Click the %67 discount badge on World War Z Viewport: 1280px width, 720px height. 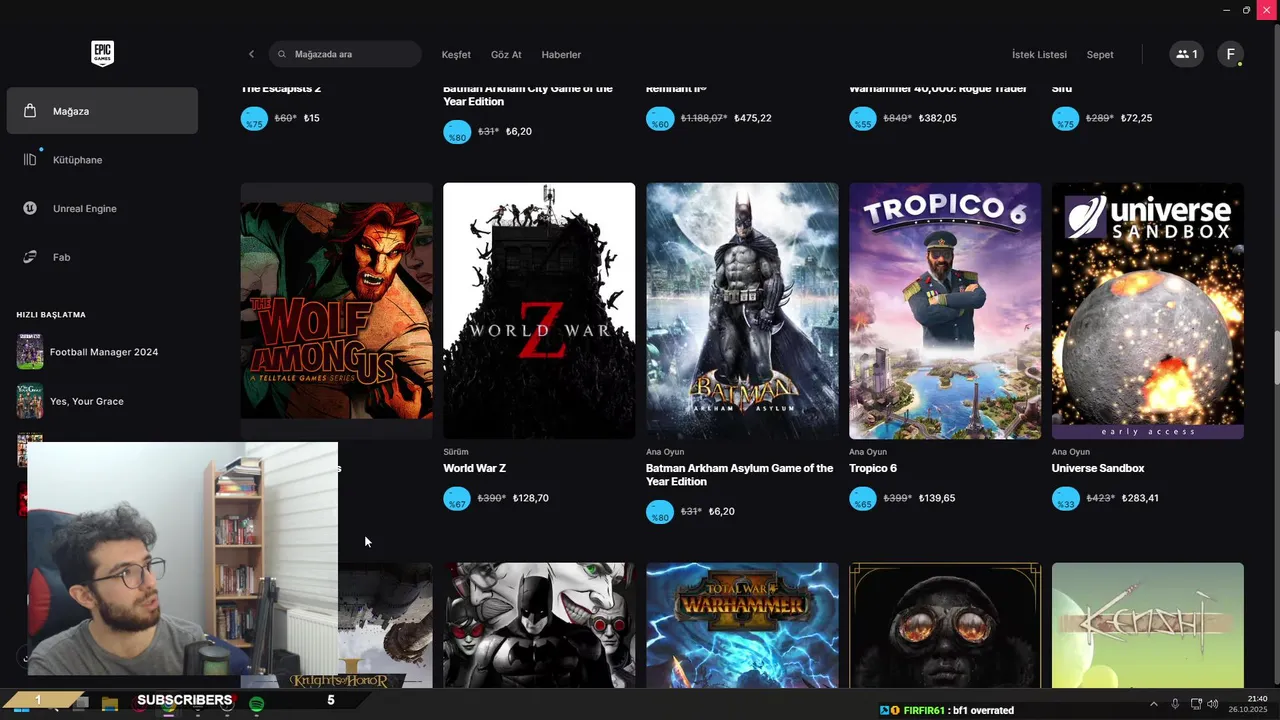[x=457, y=498]
